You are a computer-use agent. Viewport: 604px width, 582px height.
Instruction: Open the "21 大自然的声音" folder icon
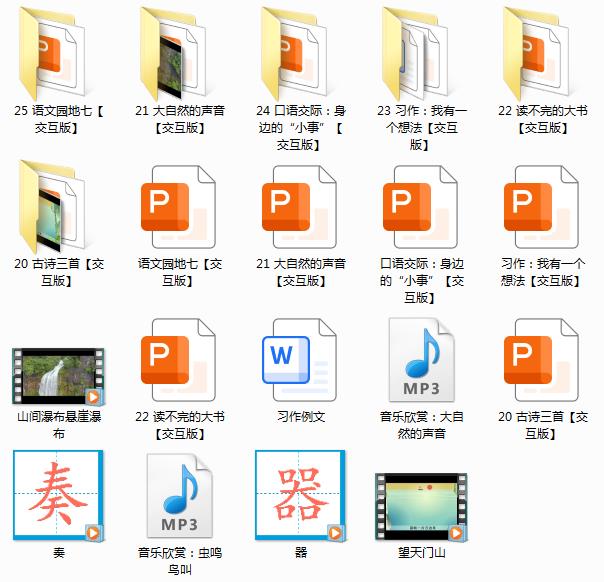click(180, 52)
